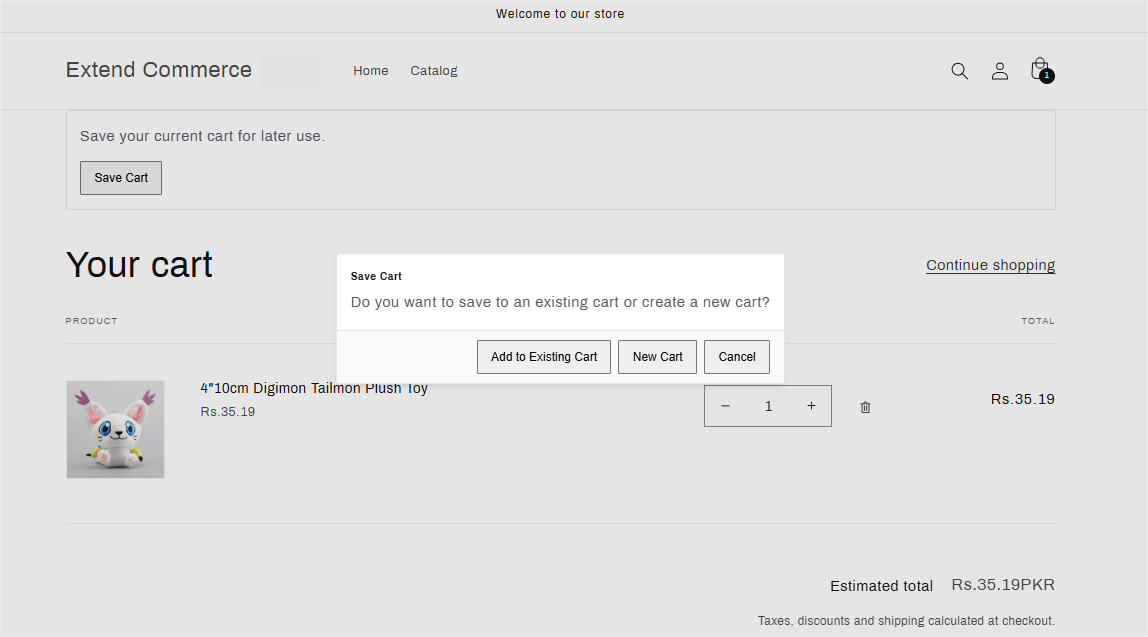
Task: Click the Welcome to our store banner
Action: pyautogui.click(x=560, y=14)
